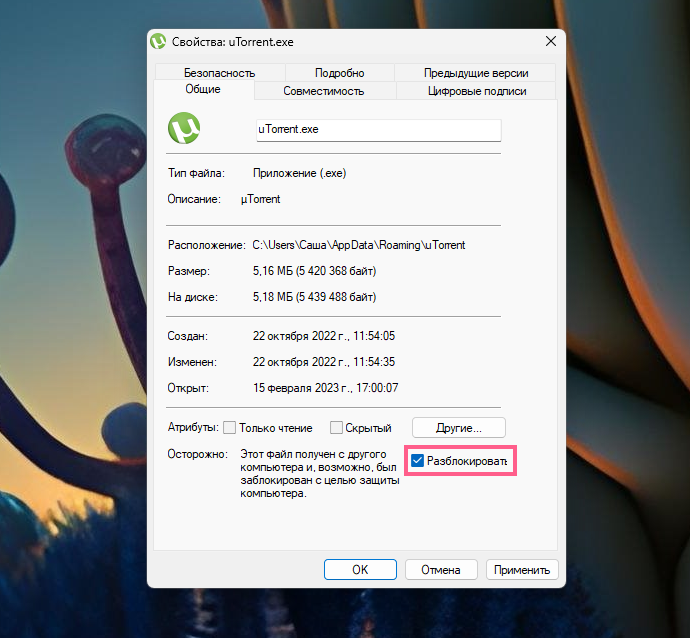Click the dialog title Свойства: uTorrent.exe

(x=232, y=42)
